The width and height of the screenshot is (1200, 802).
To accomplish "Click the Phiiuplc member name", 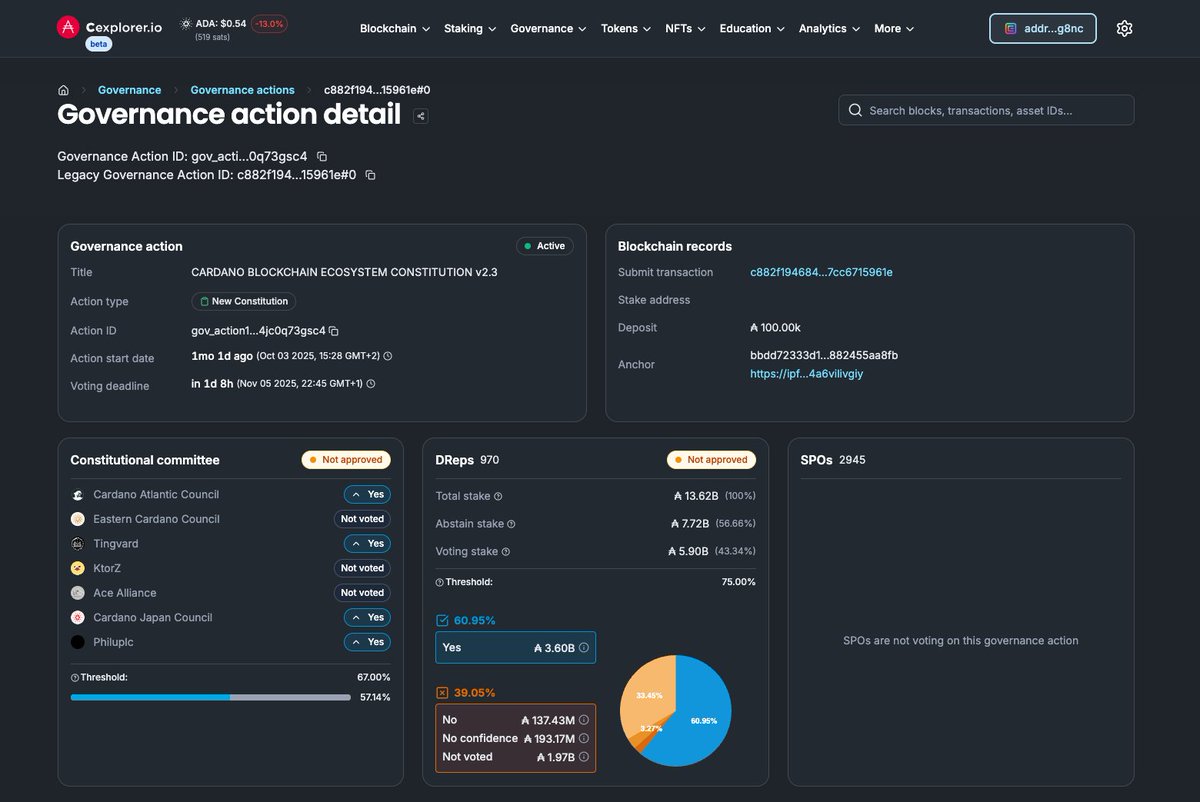I will tap(113, 642).
